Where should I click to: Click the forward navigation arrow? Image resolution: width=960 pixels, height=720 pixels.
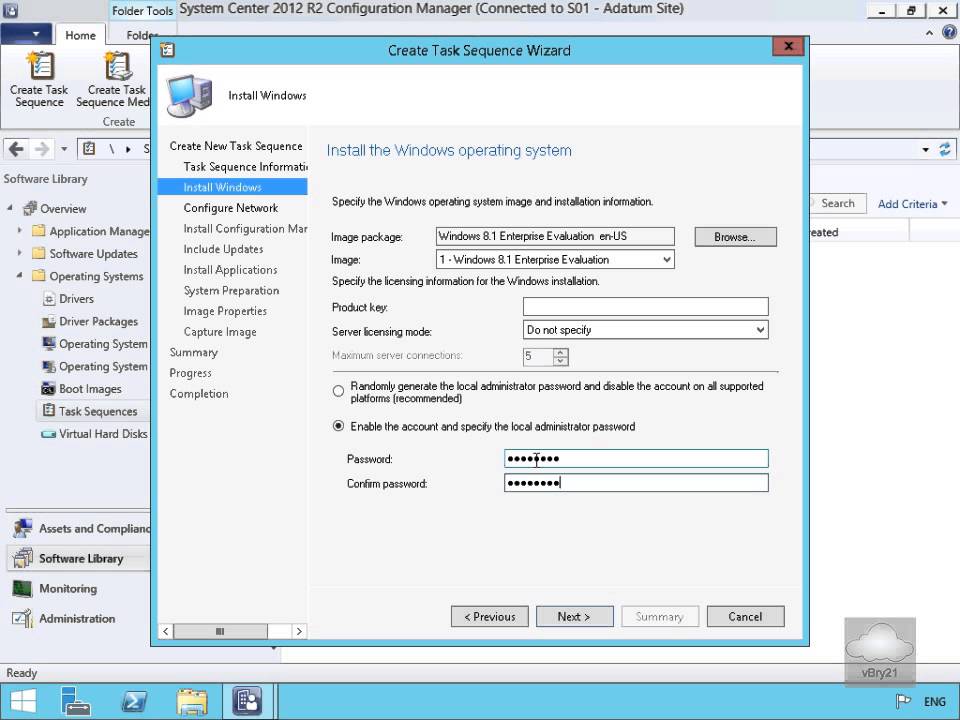pyautogui.click(x=42, y=149)
